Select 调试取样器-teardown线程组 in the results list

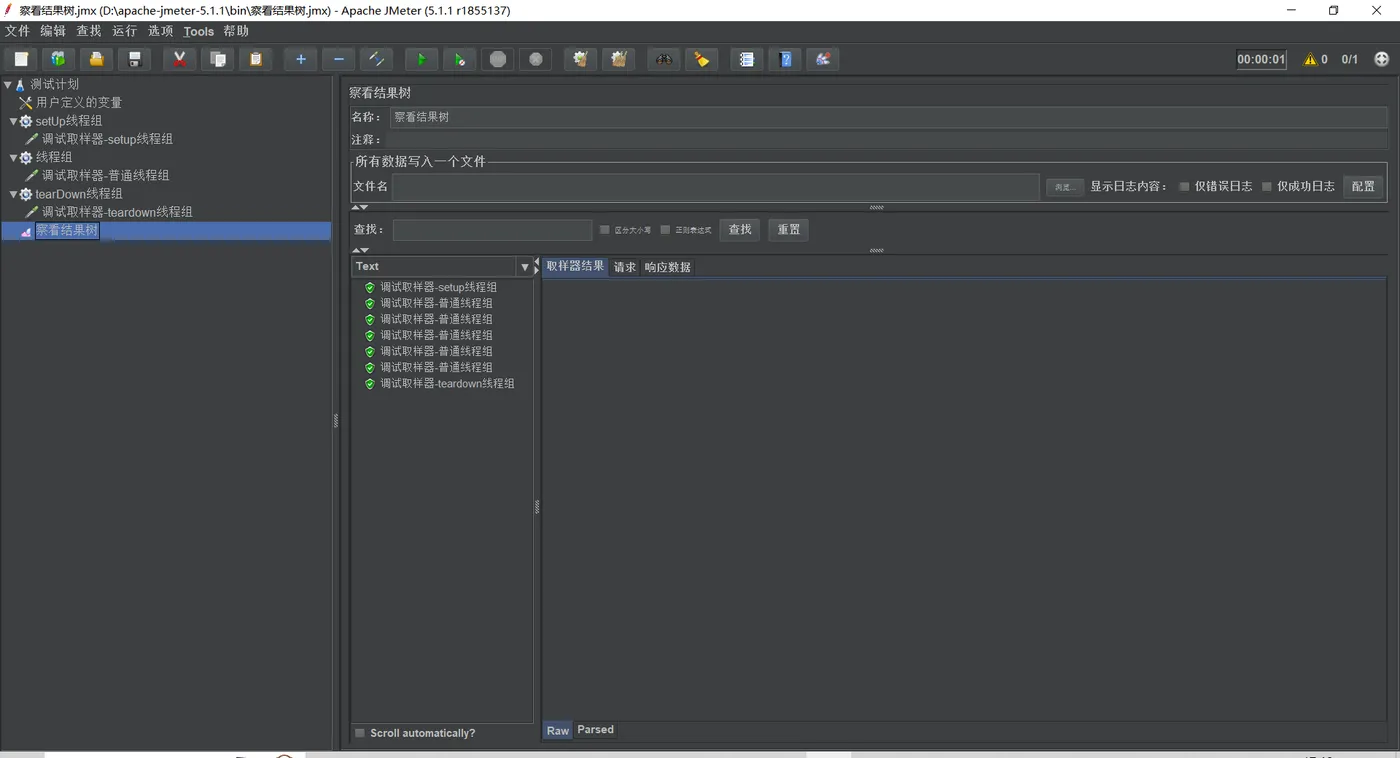(447, 384)
